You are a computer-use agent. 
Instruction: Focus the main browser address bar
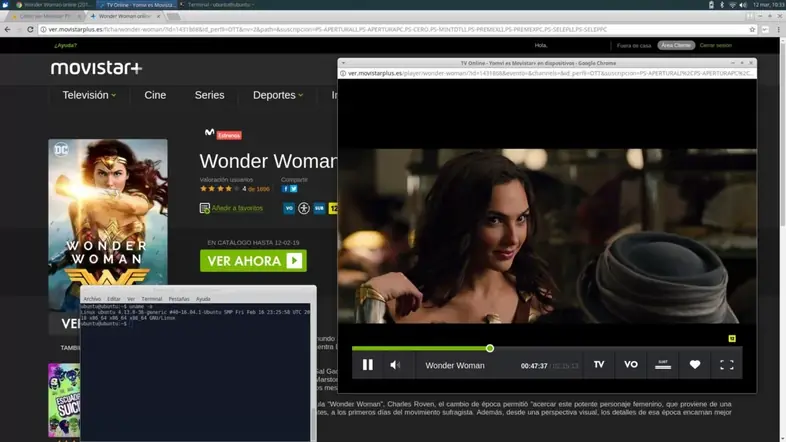pyautogui.click(x=399, y=30)
